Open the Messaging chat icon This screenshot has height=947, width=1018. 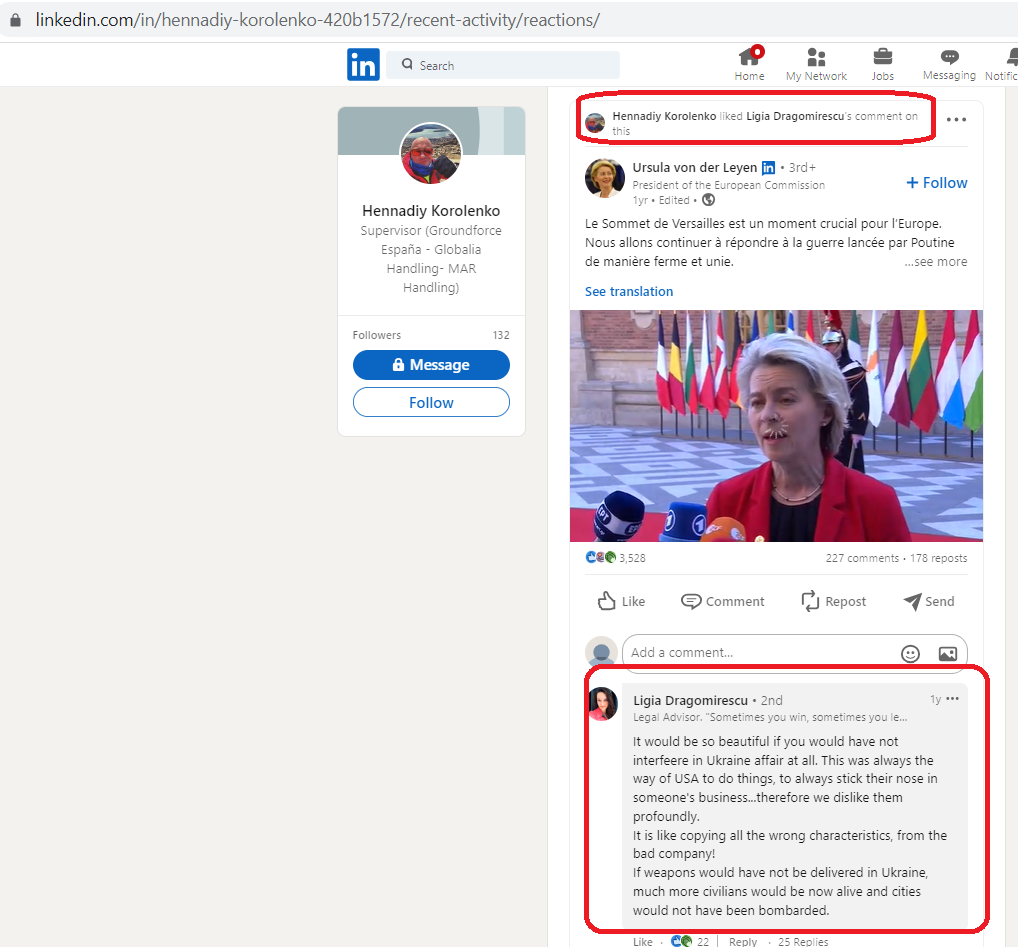tap(949, 64)
